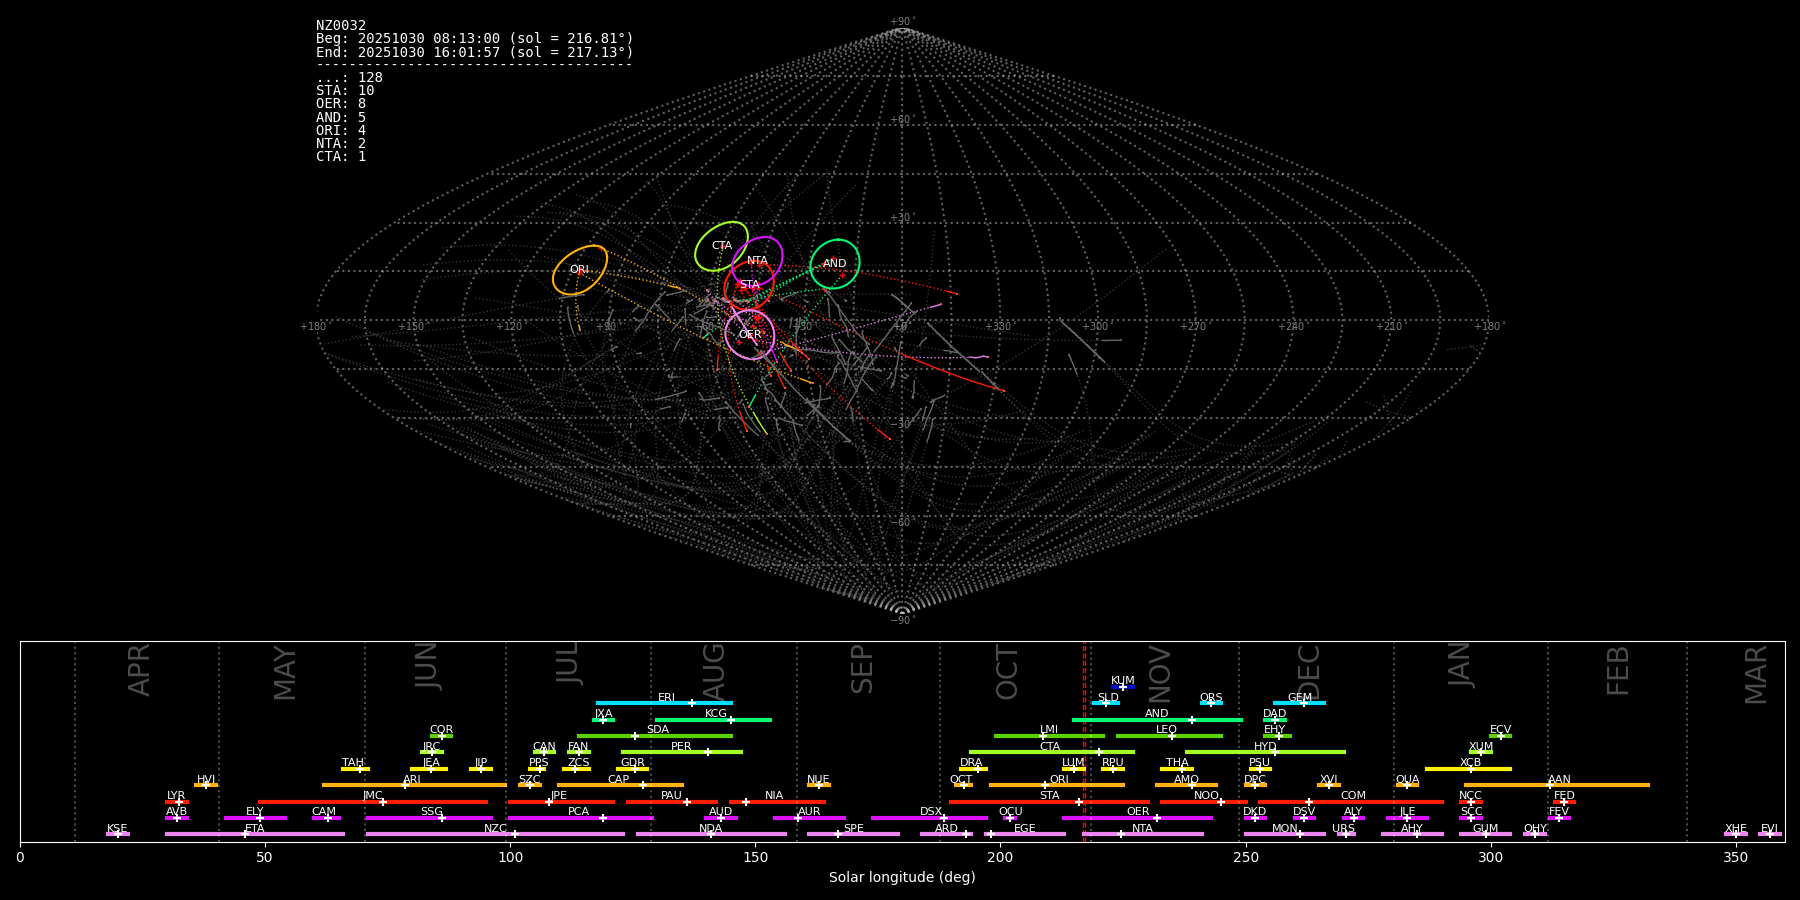
Task: Click the EVI shower marker in timeline
Action: click(x=1770, y=834)
